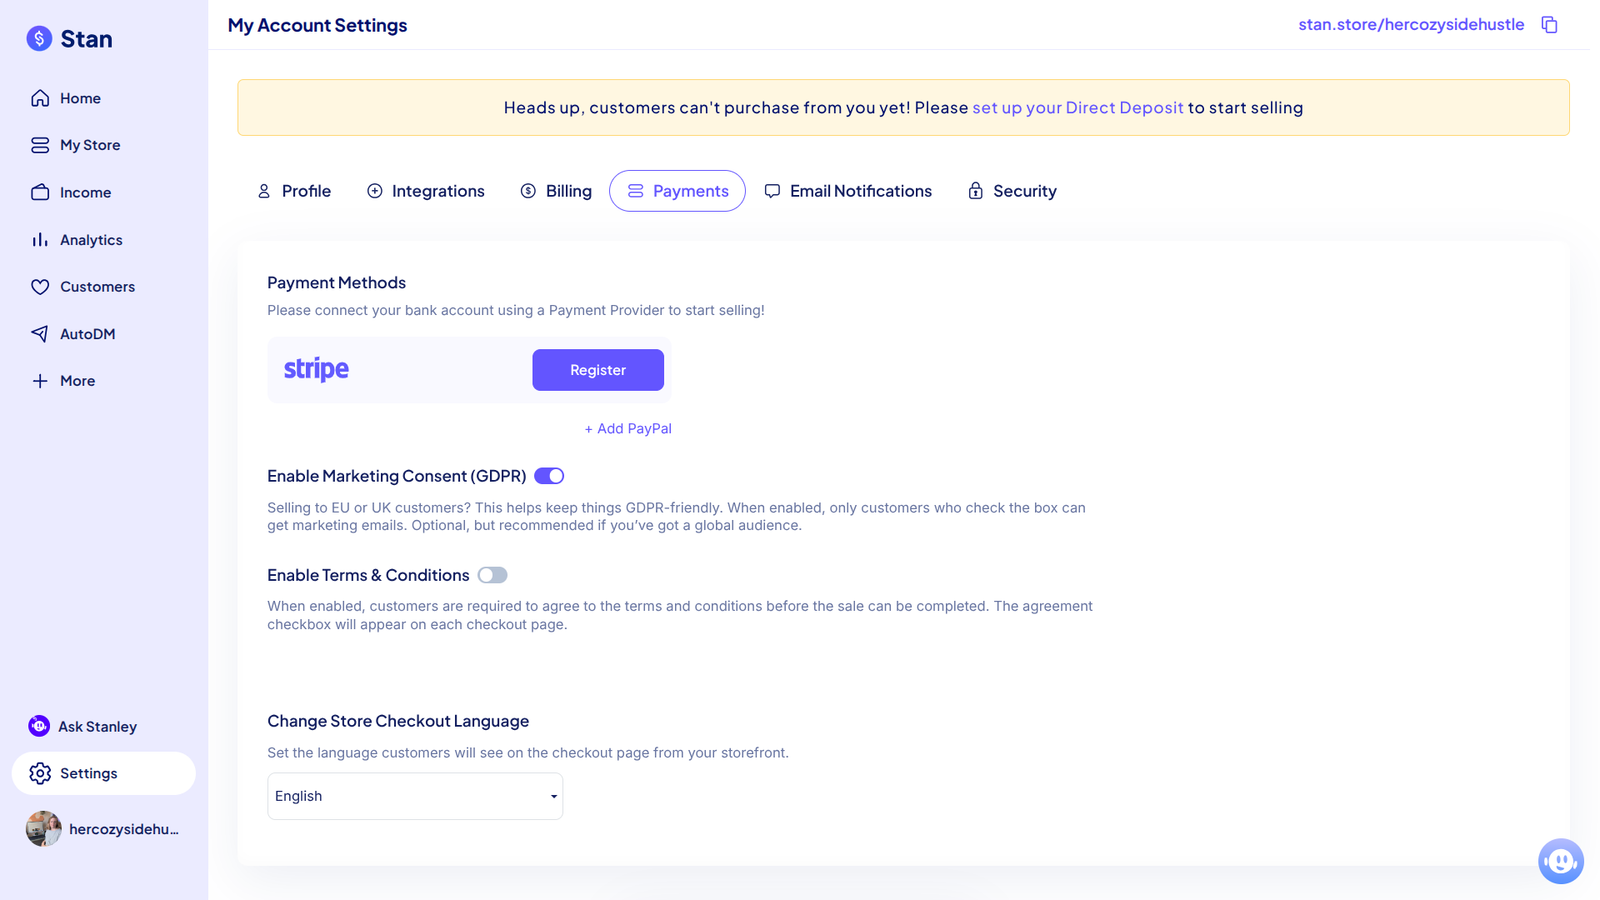Open the chat widget smiley icon
This screenshot has width=1600, height=900.
coord(1560,861)
